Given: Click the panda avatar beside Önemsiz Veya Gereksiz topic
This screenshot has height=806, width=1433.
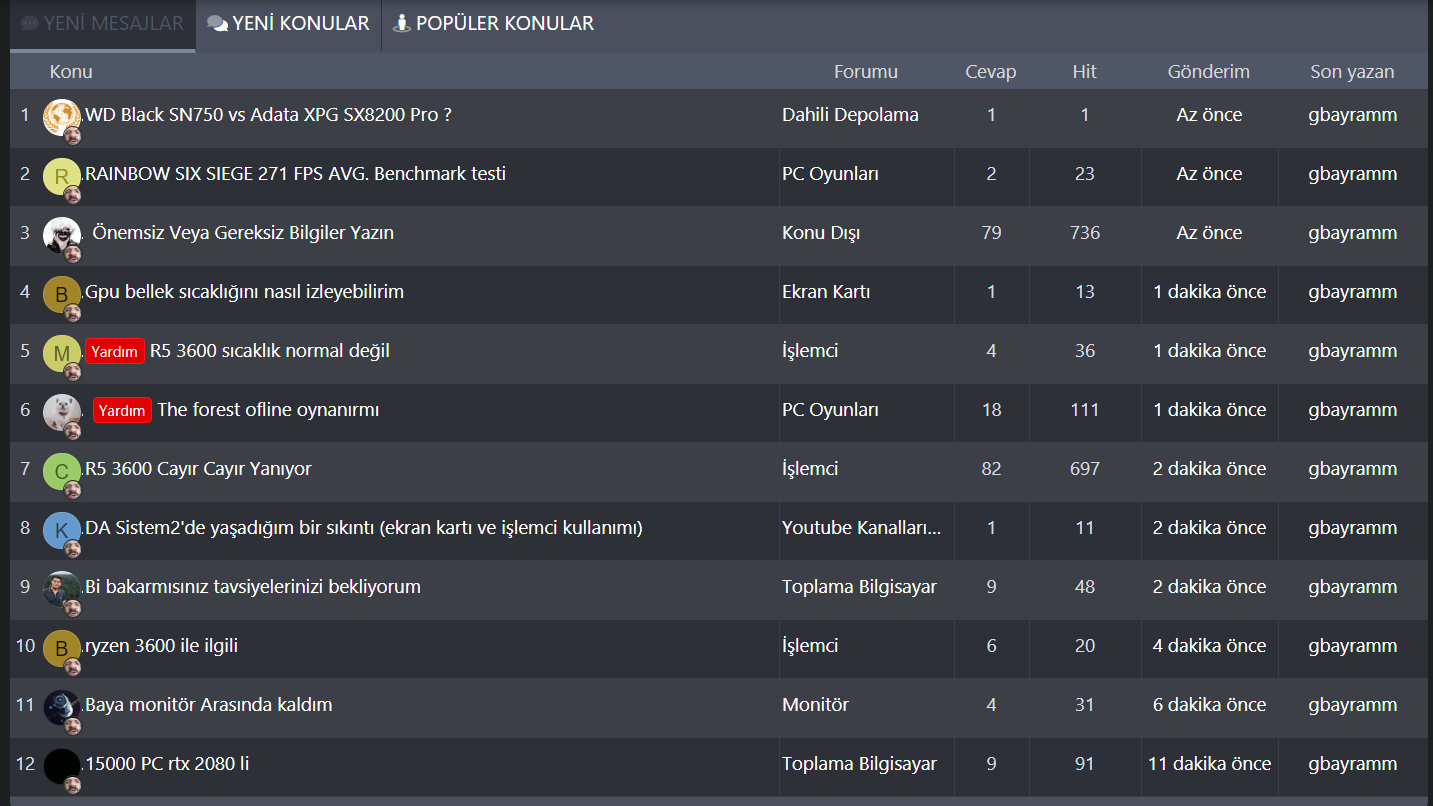Looking at the screenshot, I should pyautogui.click(x=61, y=235).
